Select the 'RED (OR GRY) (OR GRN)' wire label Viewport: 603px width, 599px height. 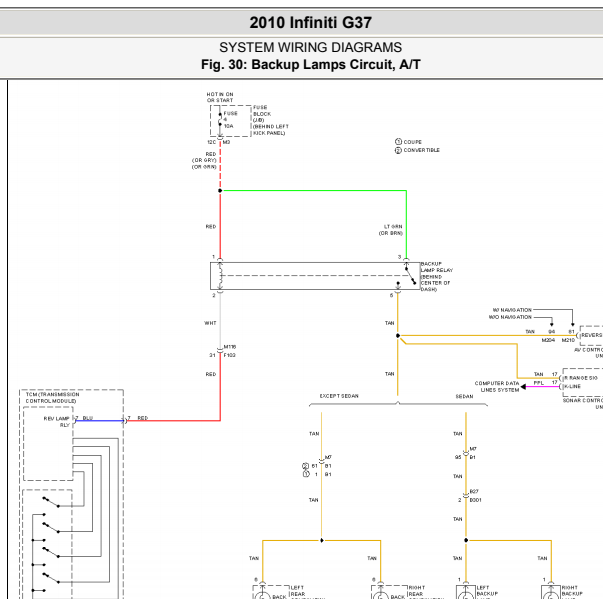click(204, 160)
